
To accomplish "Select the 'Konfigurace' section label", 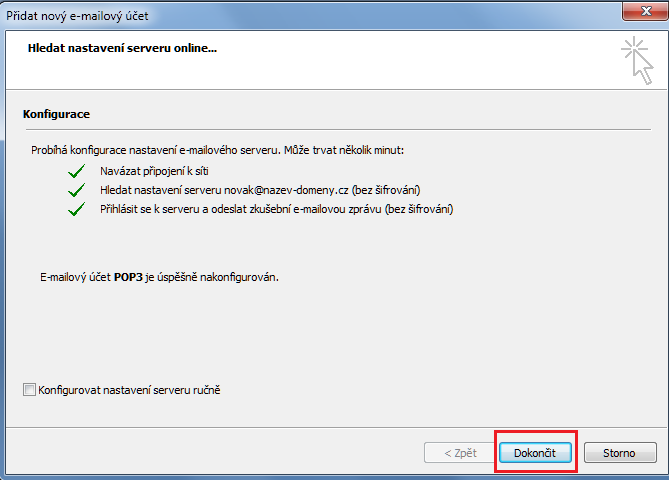I will tap(56, 115).
